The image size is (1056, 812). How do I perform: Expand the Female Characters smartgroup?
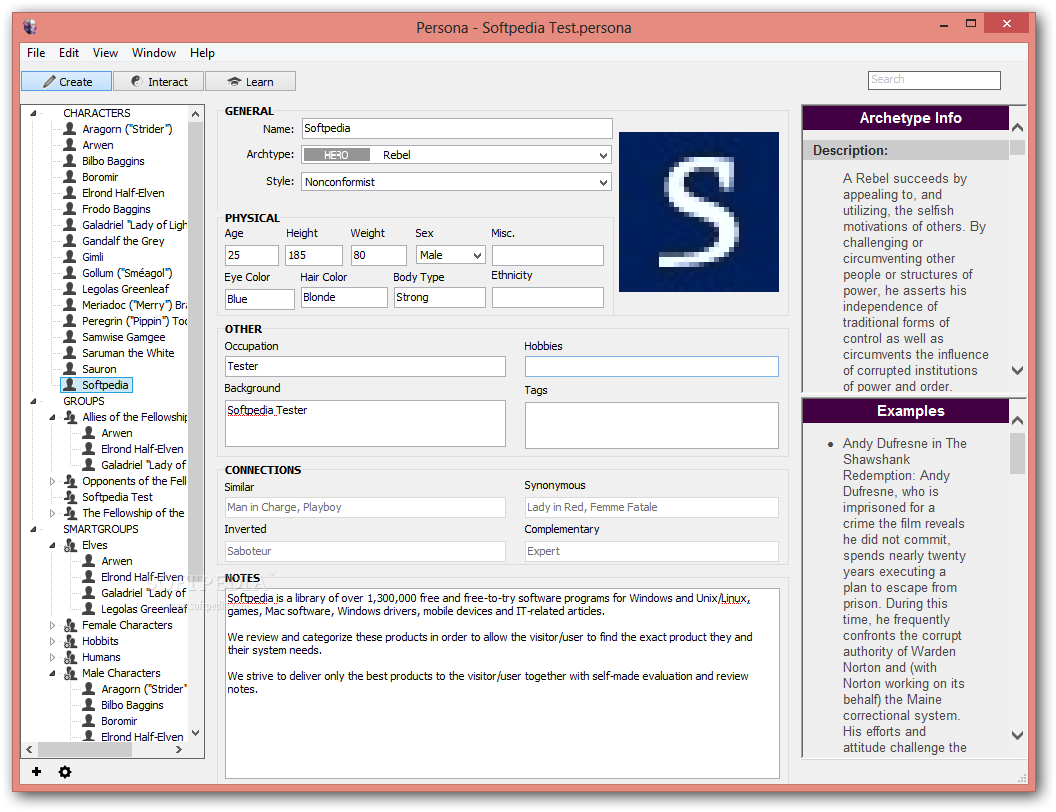[52, 625]
